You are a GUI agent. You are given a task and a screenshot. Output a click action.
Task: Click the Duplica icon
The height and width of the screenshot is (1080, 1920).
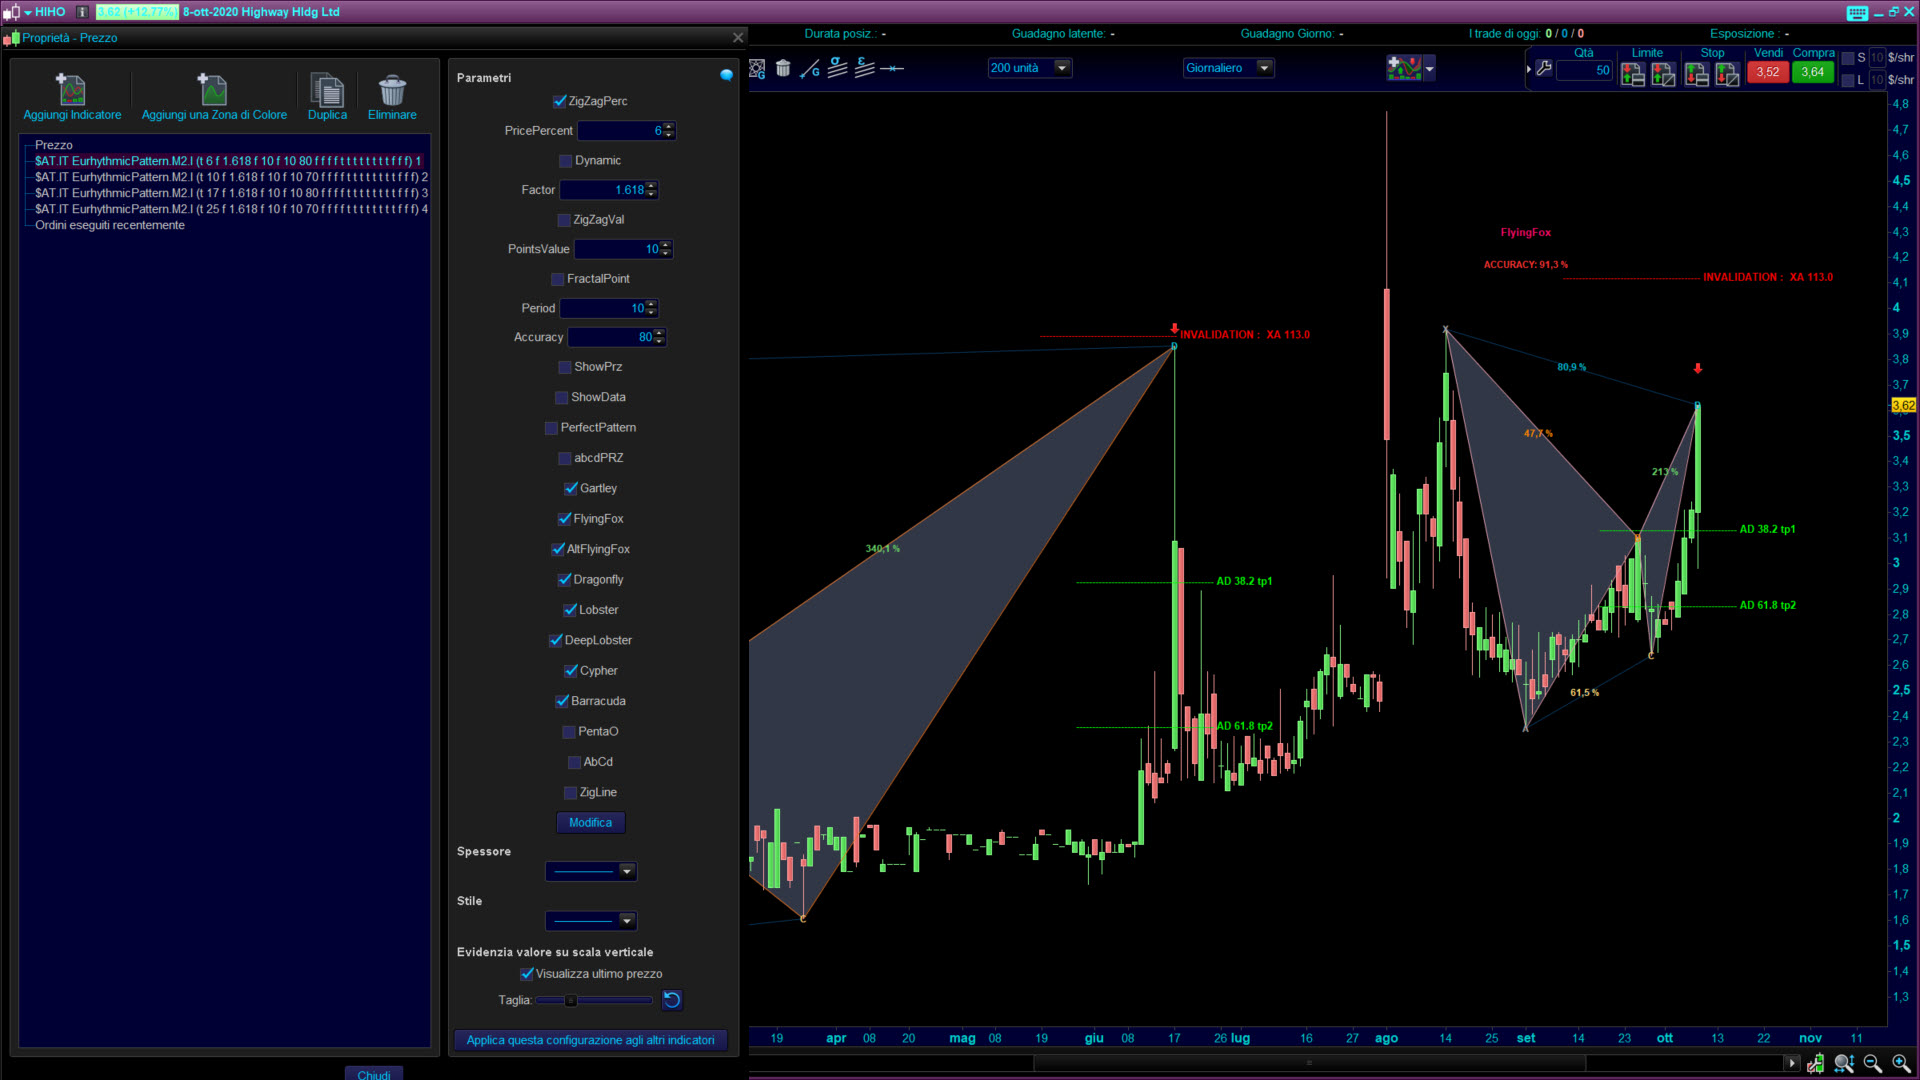click(x=327, y=91)
